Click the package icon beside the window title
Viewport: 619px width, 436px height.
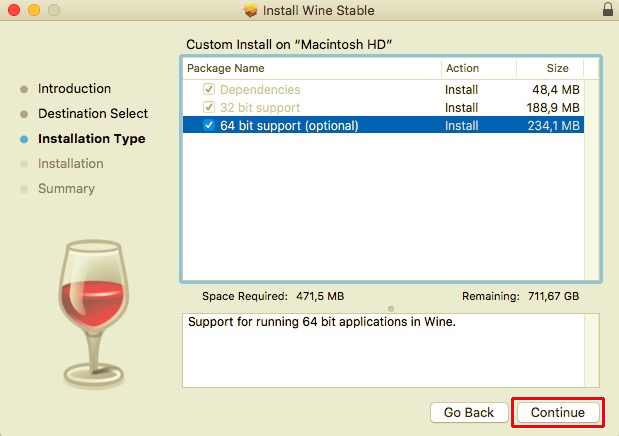pyautogui.click(x=250, y=10)
